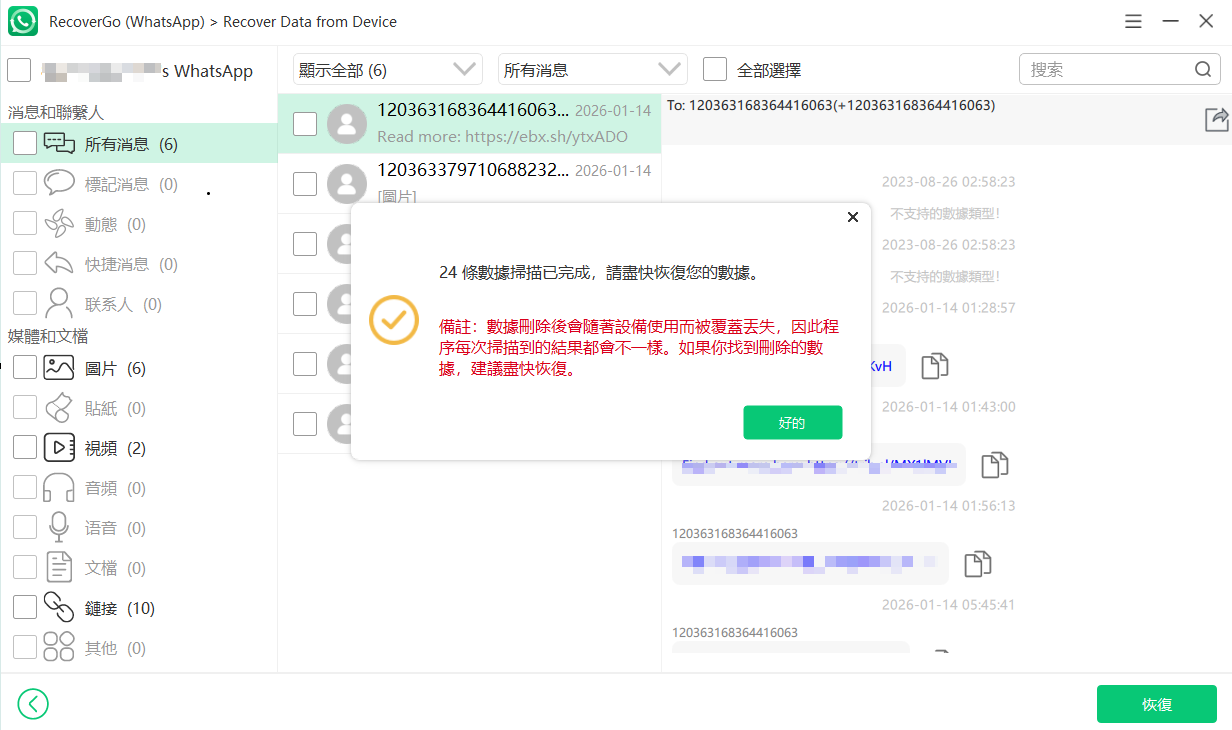The image size is (1232, 730).
Task: Expand the 所有消息 message type dropdown
Action: click(x=592, y=69)
